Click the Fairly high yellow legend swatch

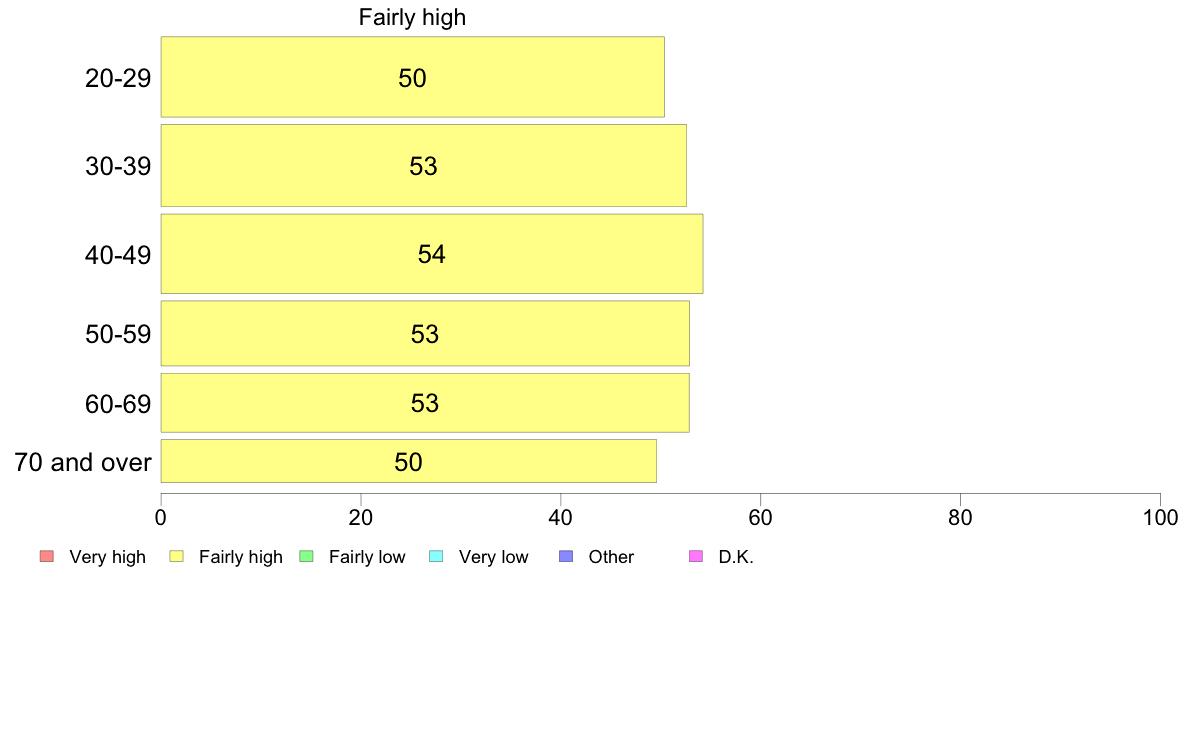click(x=177, y=556)
